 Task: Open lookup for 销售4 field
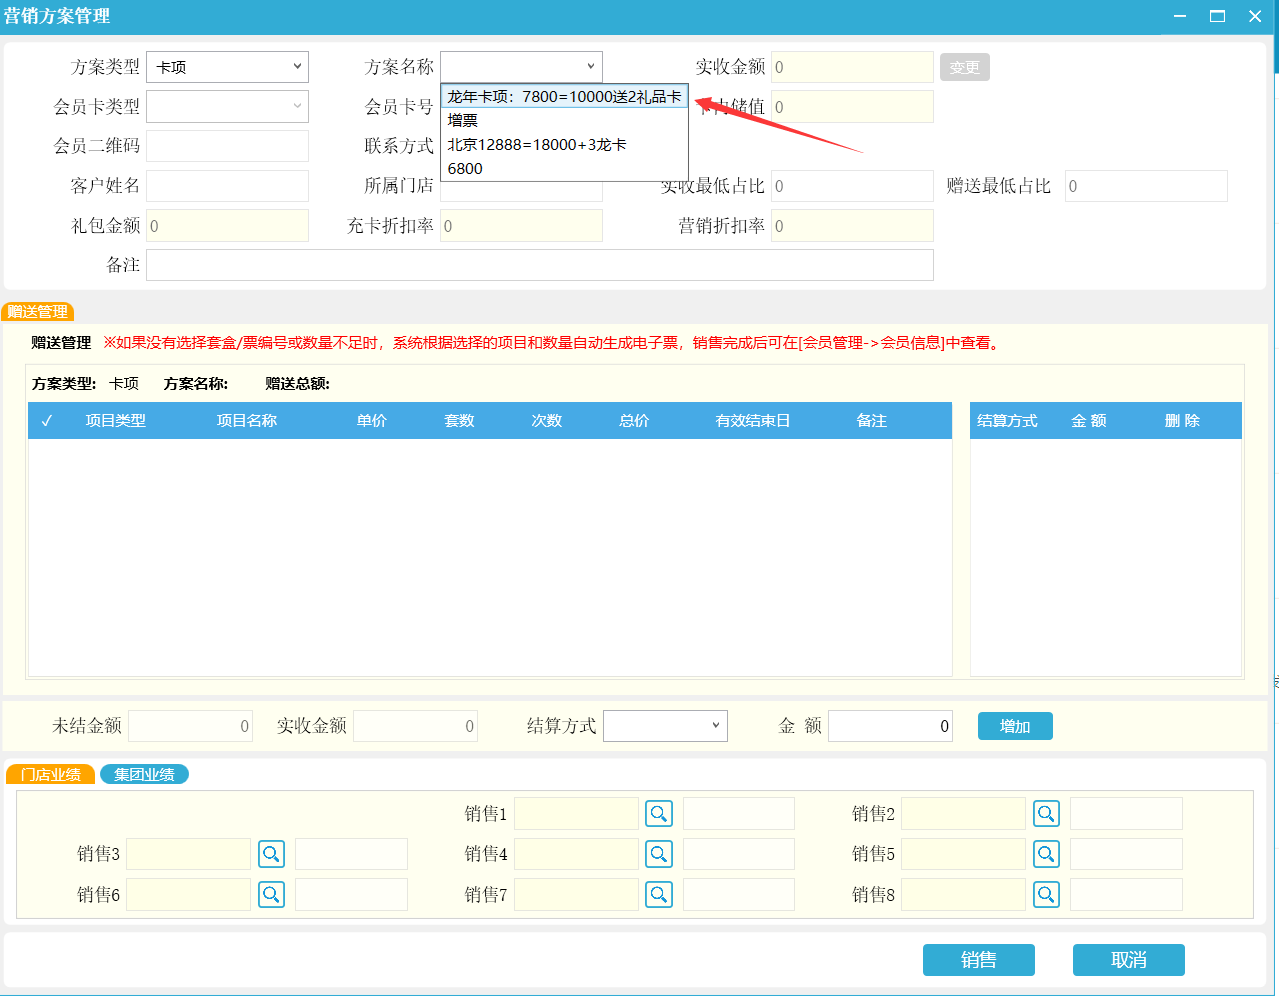[x=659, y=854]
